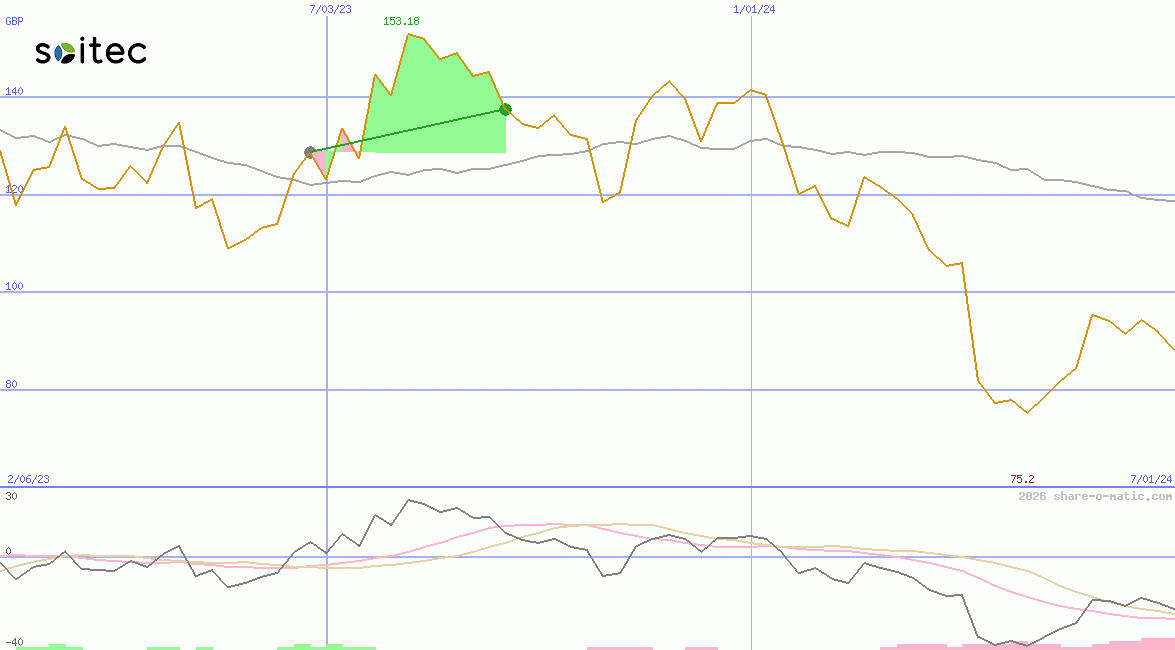The width and height of the screenshot is (1175, 650).
Task: Select the 153.18 peak price label
Action: (400, 21)
